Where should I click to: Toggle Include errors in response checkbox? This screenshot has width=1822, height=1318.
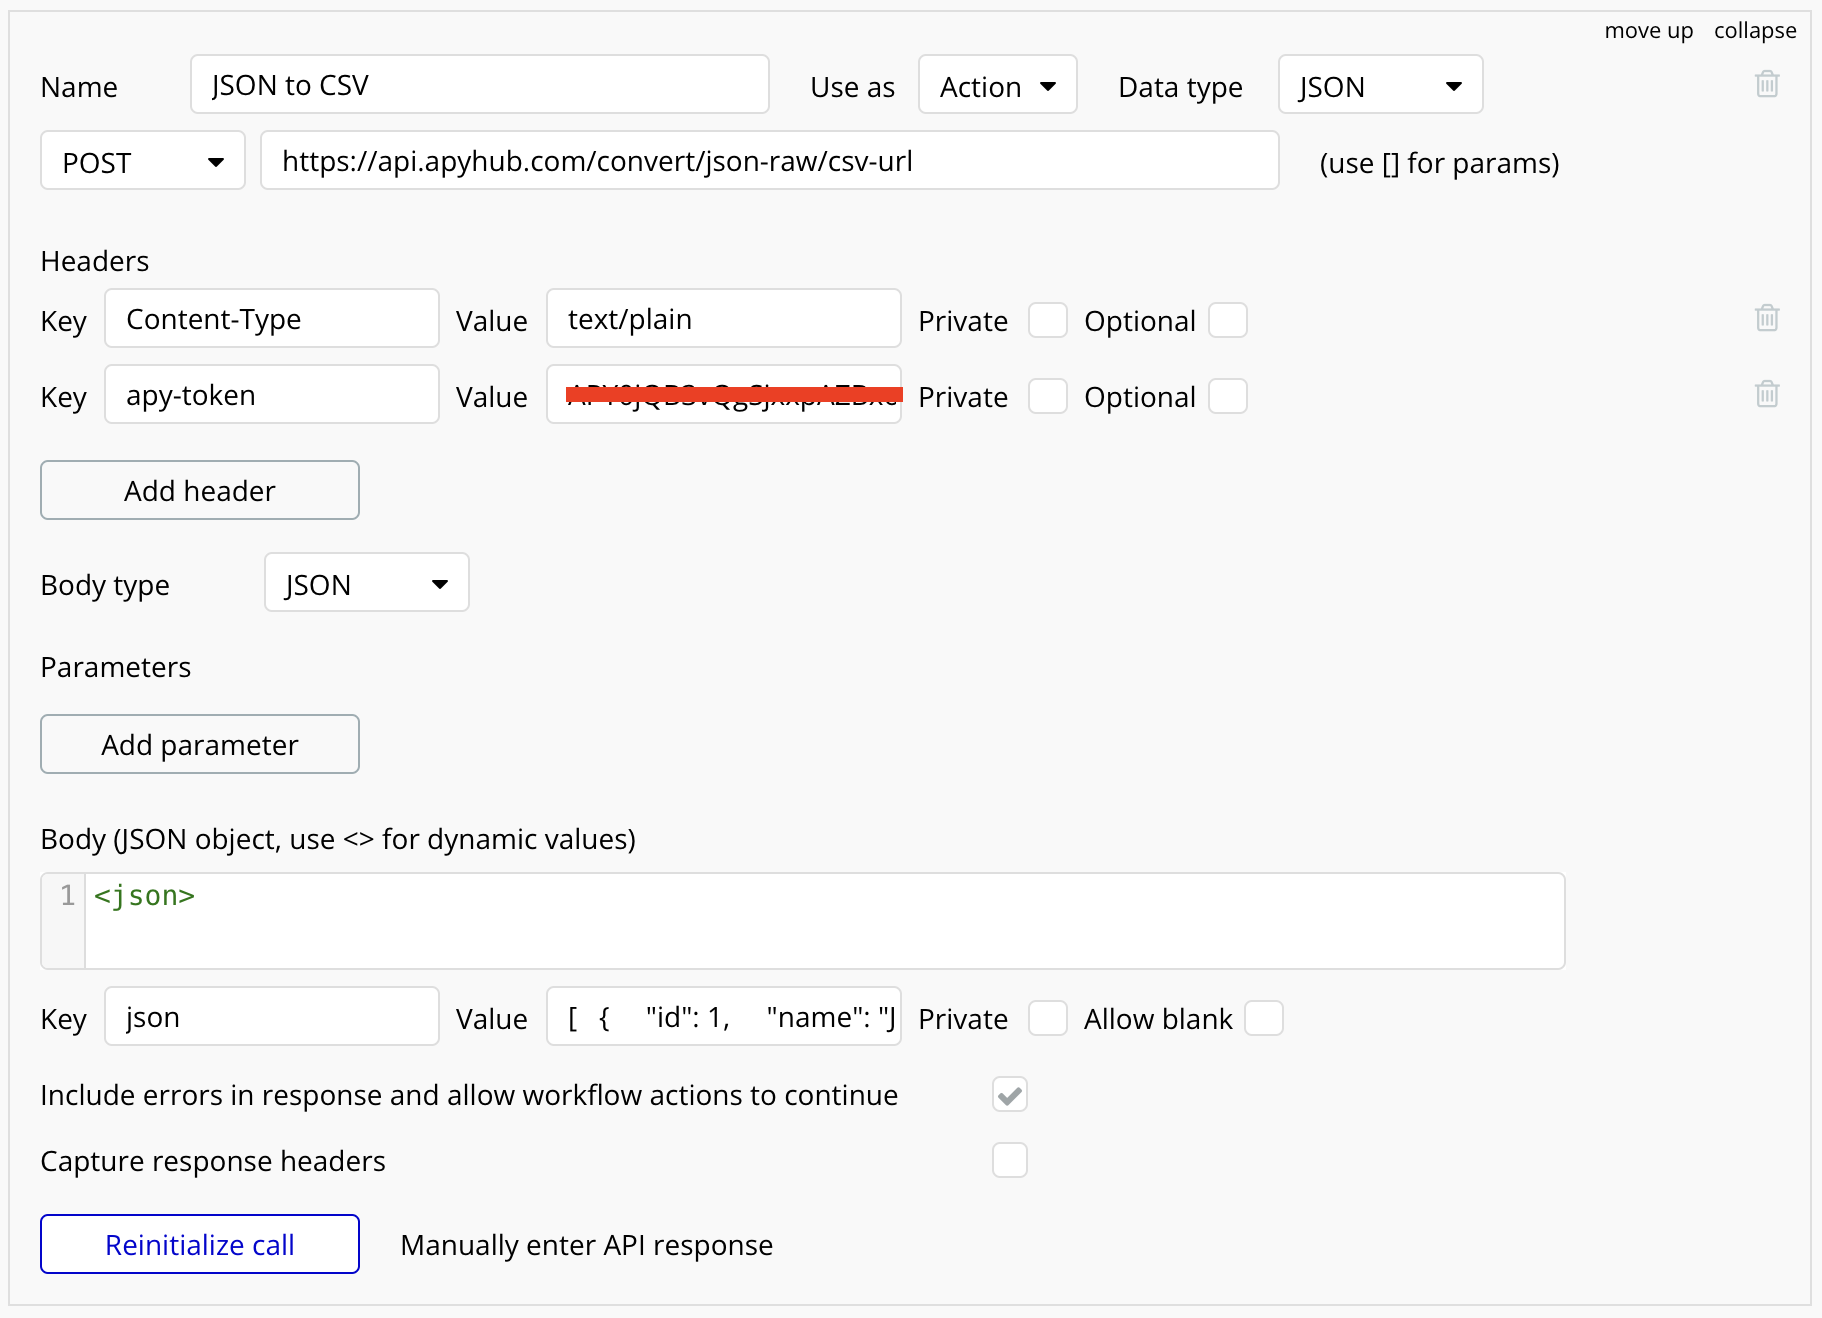pyautogui.click(x=1010, y=1094)
